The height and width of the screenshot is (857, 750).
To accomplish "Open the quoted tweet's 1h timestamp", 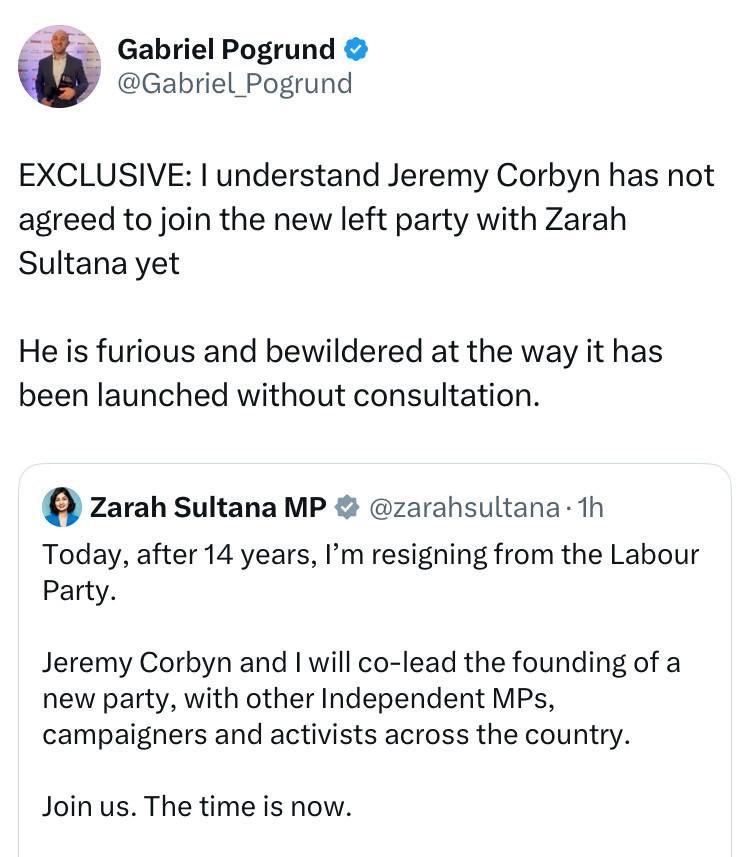I will click(589, 508).
